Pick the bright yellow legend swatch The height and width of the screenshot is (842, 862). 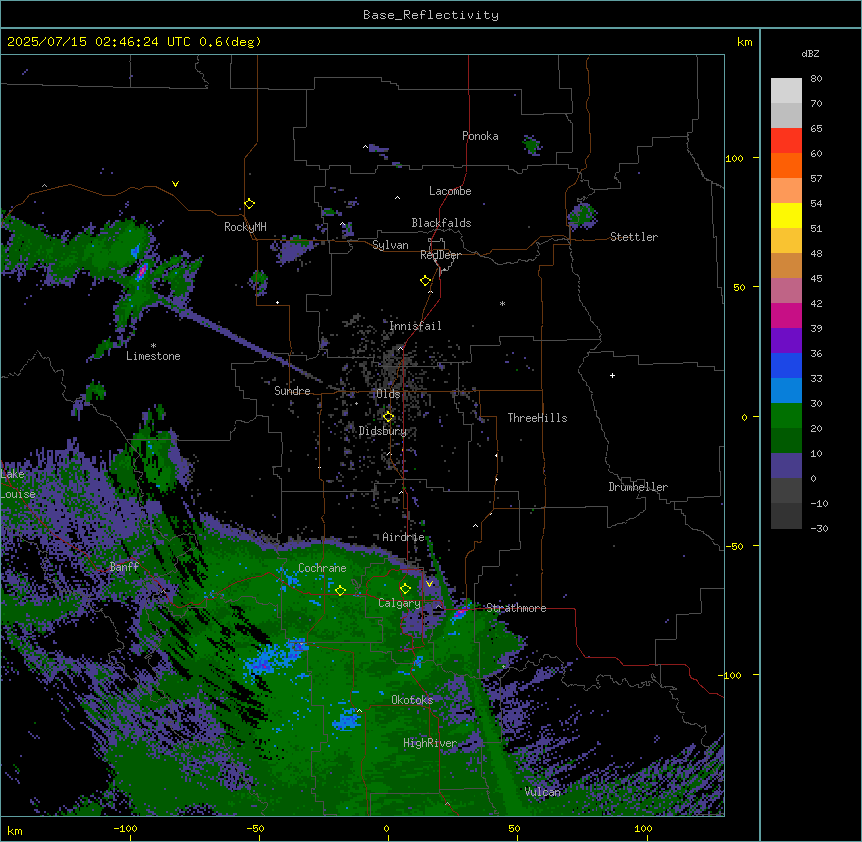point(786,215)
